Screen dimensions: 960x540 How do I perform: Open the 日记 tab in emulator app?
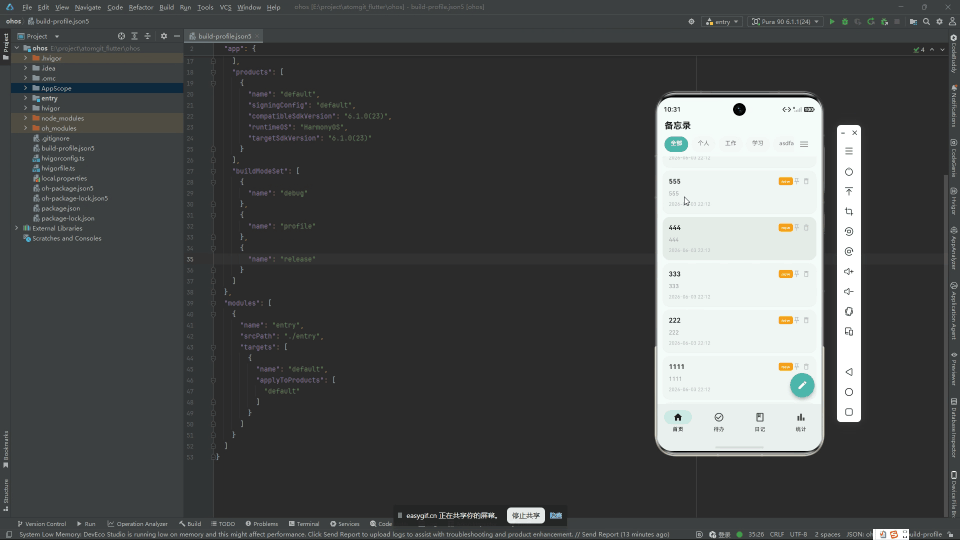(x=760, y=422)
